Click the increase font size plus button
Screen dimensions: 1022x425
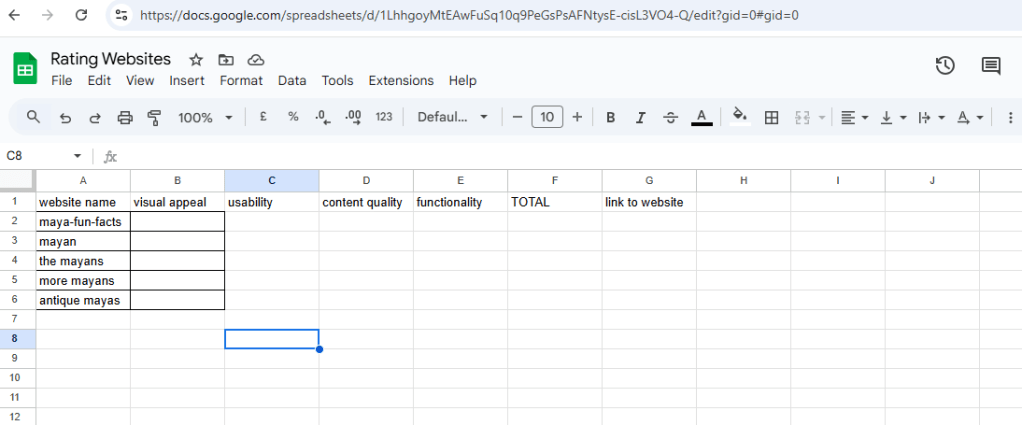577,117
